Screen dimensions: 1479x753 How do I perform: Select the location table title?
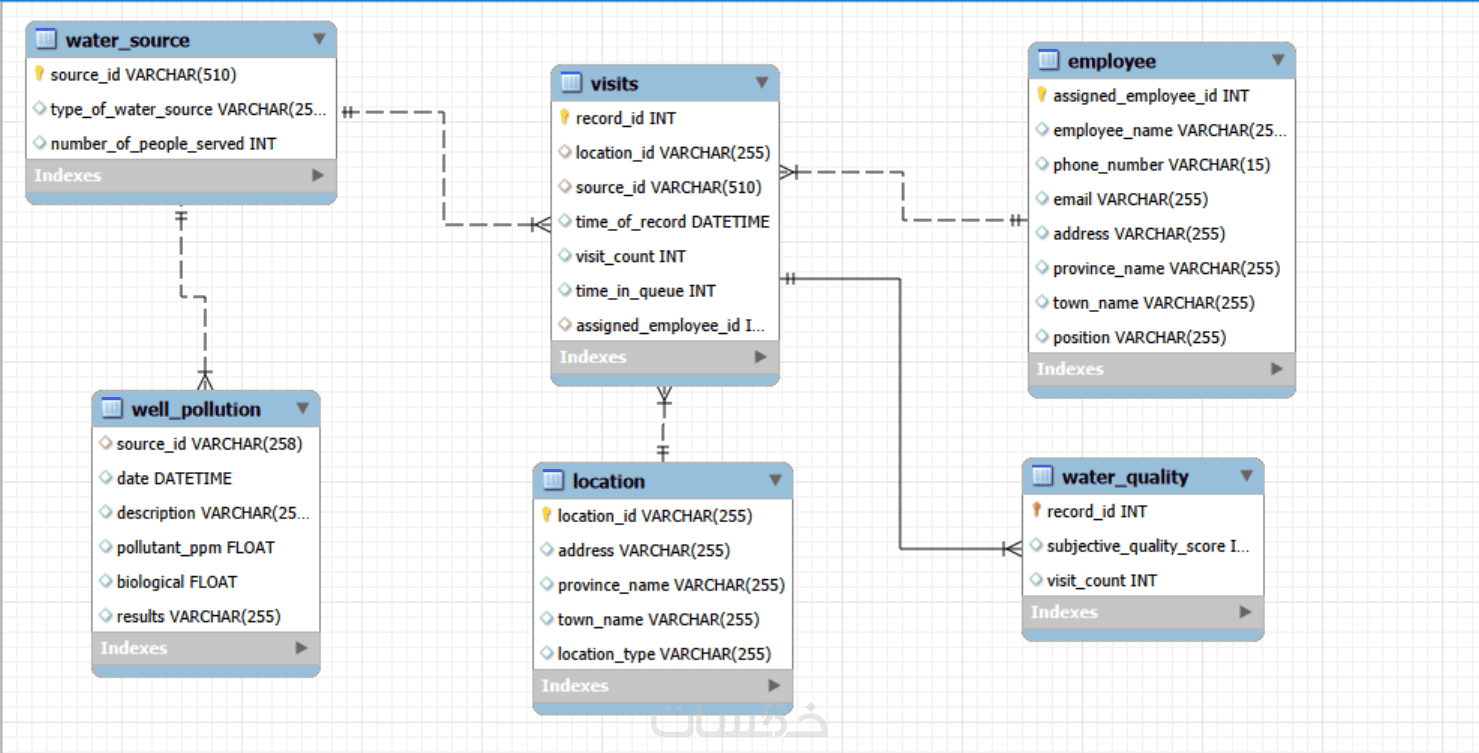click(x=609, y=482)
